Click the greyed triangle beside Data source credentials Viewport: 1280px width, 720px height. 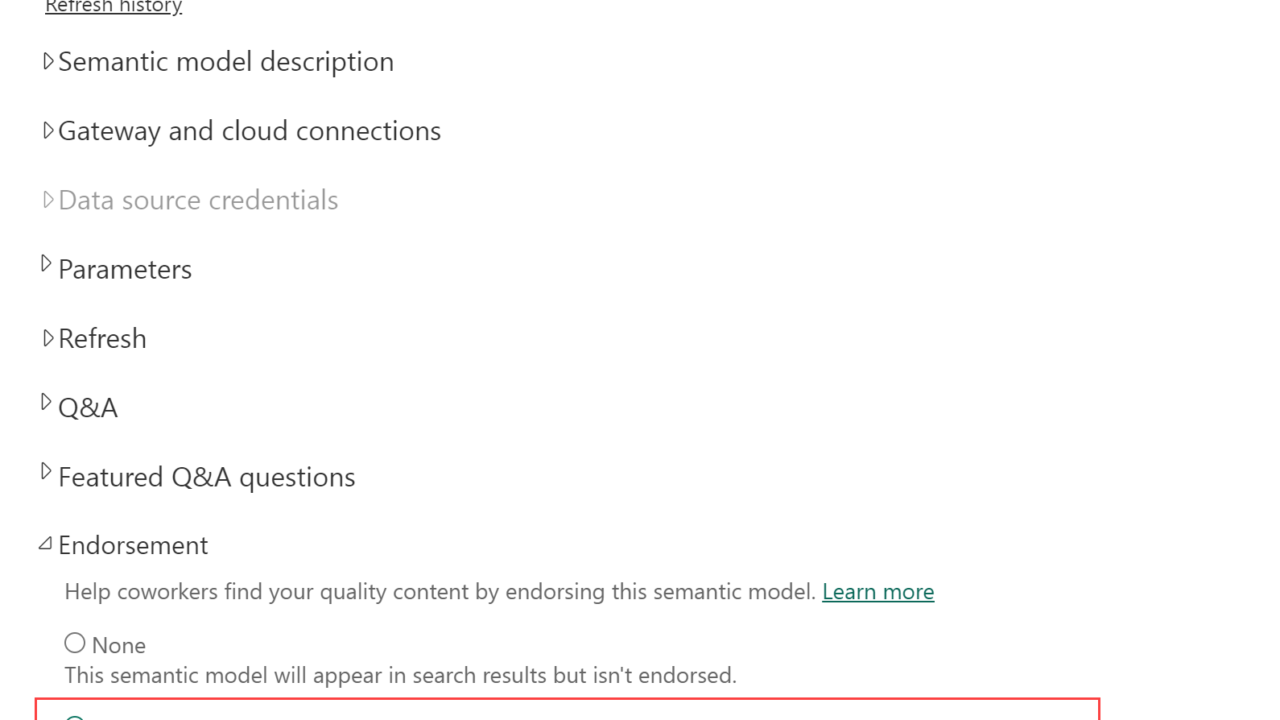pyautogui.click(x=47, y=200)
